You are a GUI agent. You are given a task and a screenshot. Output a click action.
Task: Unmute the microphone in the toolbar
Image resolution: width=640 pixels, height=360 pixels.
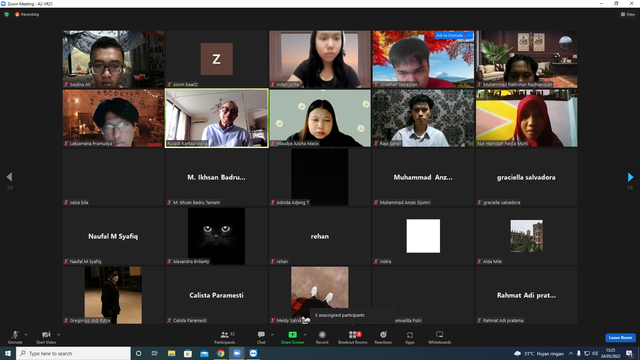15,337
